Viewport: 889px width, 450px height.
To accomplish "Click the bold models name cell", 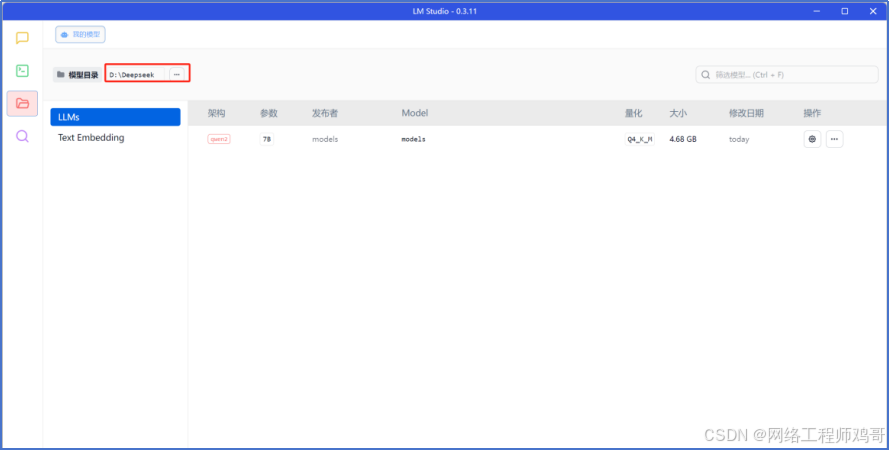I will pyautogui.click(x=413, y=139).
